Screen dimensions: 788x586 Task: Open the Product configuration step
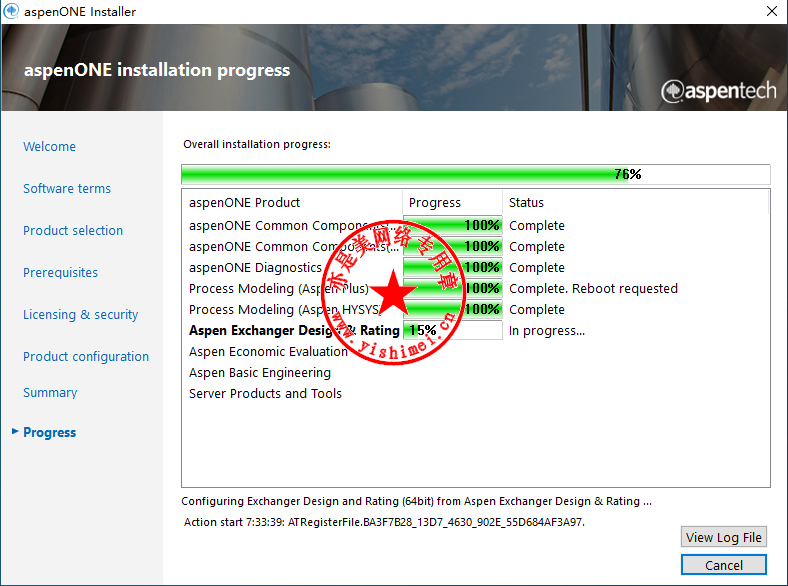click(86, 356)
